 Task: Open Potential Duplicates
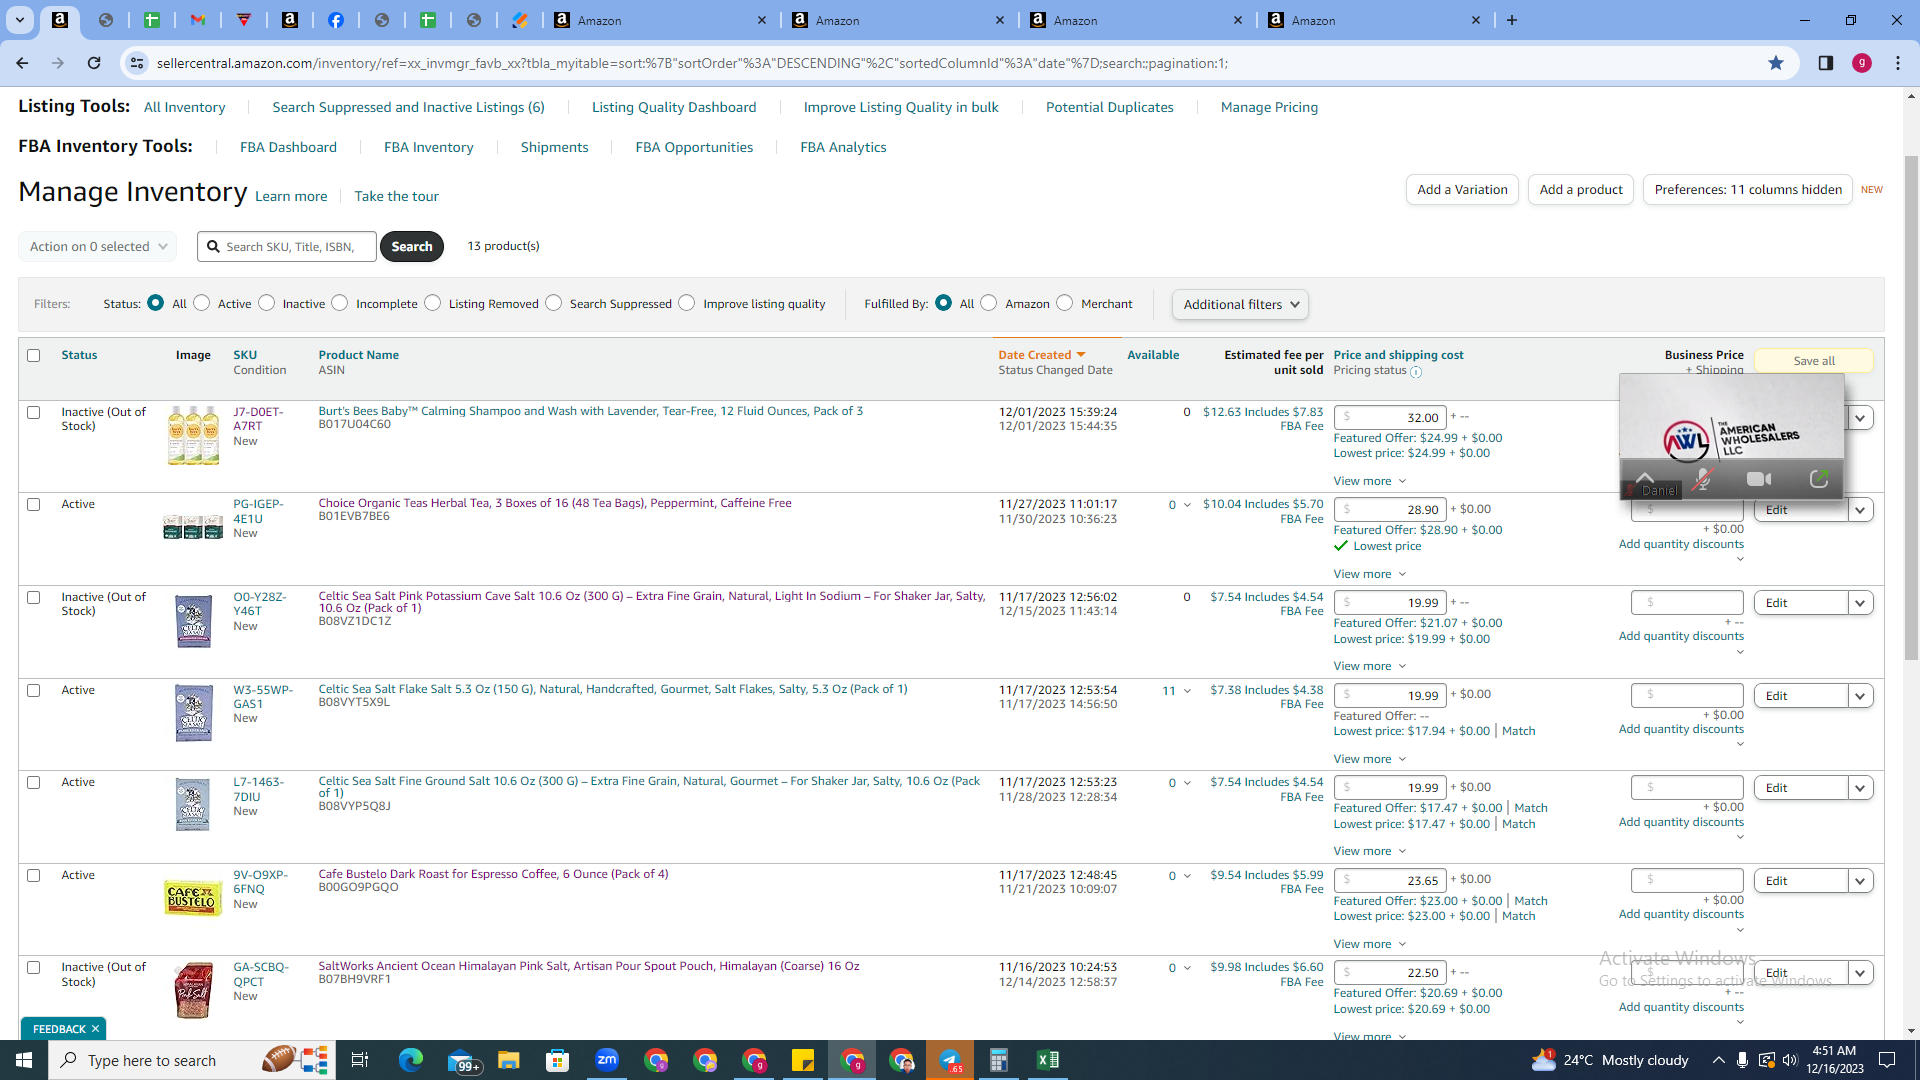click(x=1110, y=107)
